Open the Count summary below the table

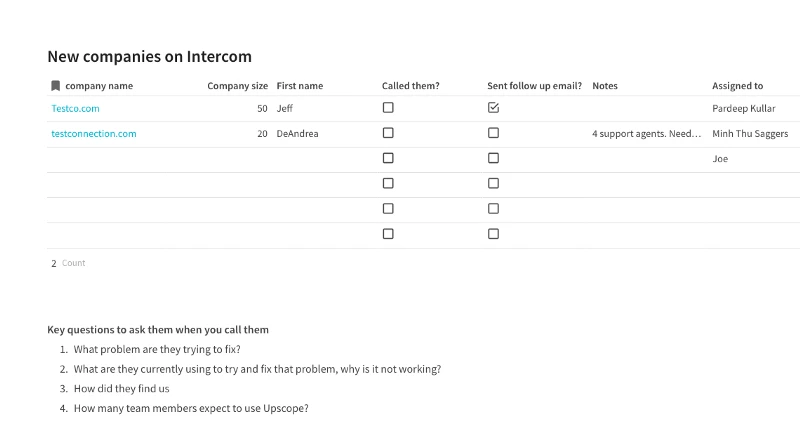[68, 263]
